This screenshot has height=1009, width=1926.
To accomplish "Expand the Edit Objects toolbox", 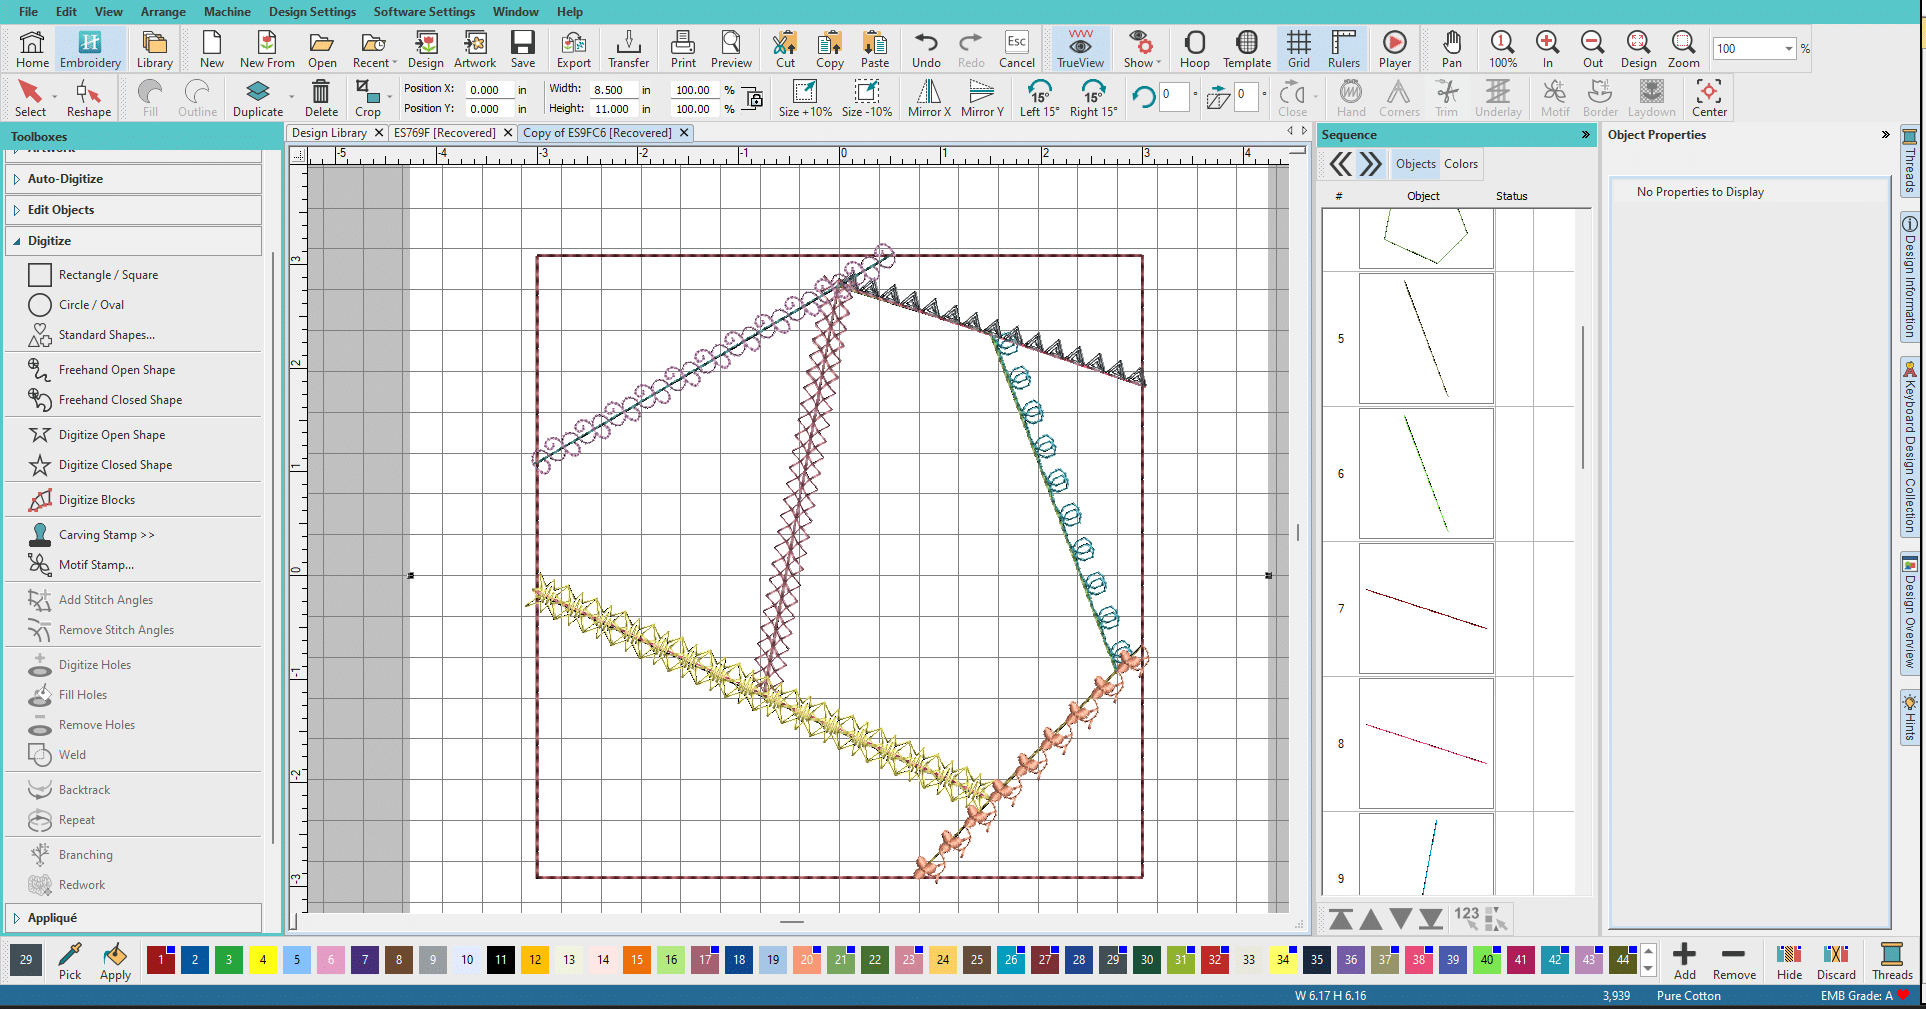I will (x=134, y=210).
